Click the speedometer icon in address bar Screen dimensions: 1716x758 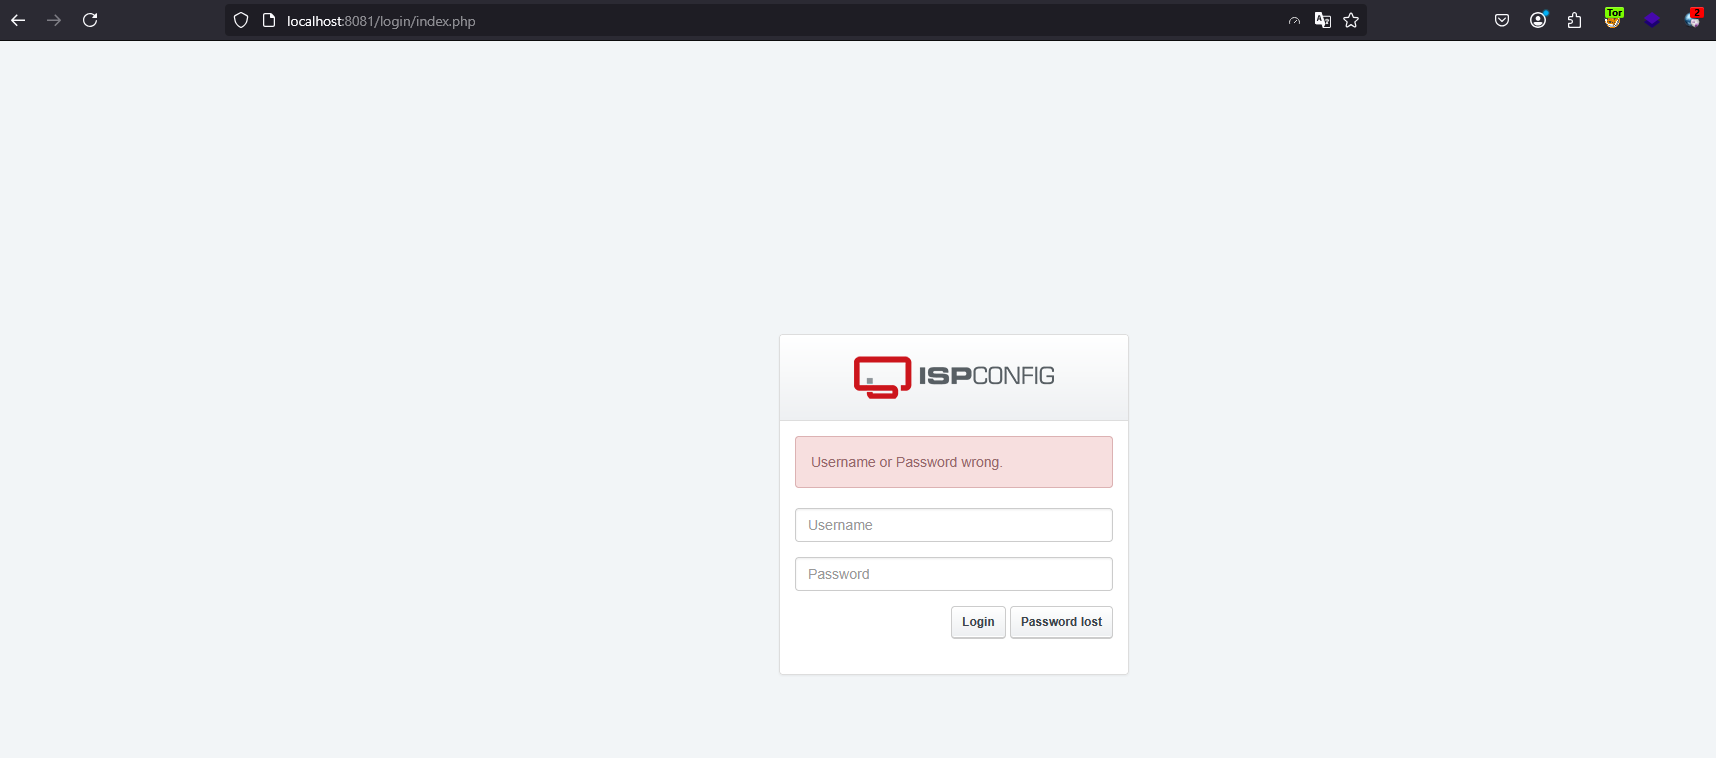point(1294,20)
